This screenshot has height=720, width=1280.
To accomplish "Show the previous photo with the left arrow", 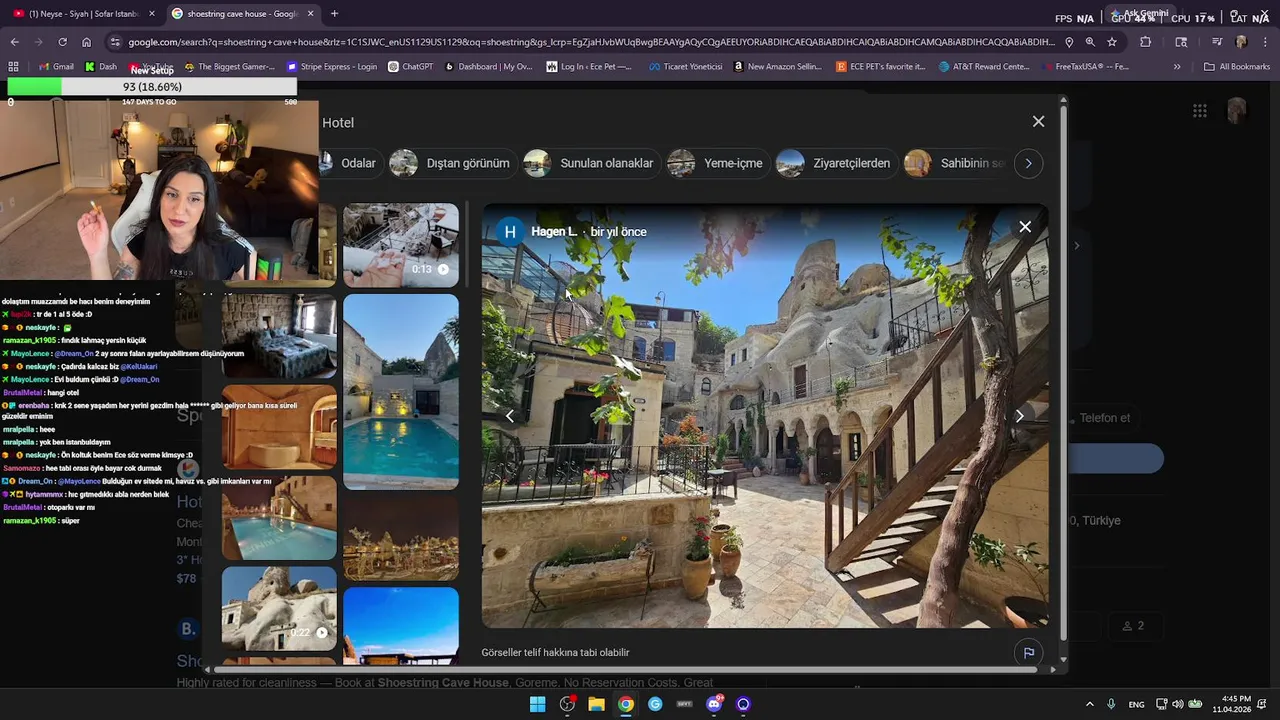I will 509,416.
